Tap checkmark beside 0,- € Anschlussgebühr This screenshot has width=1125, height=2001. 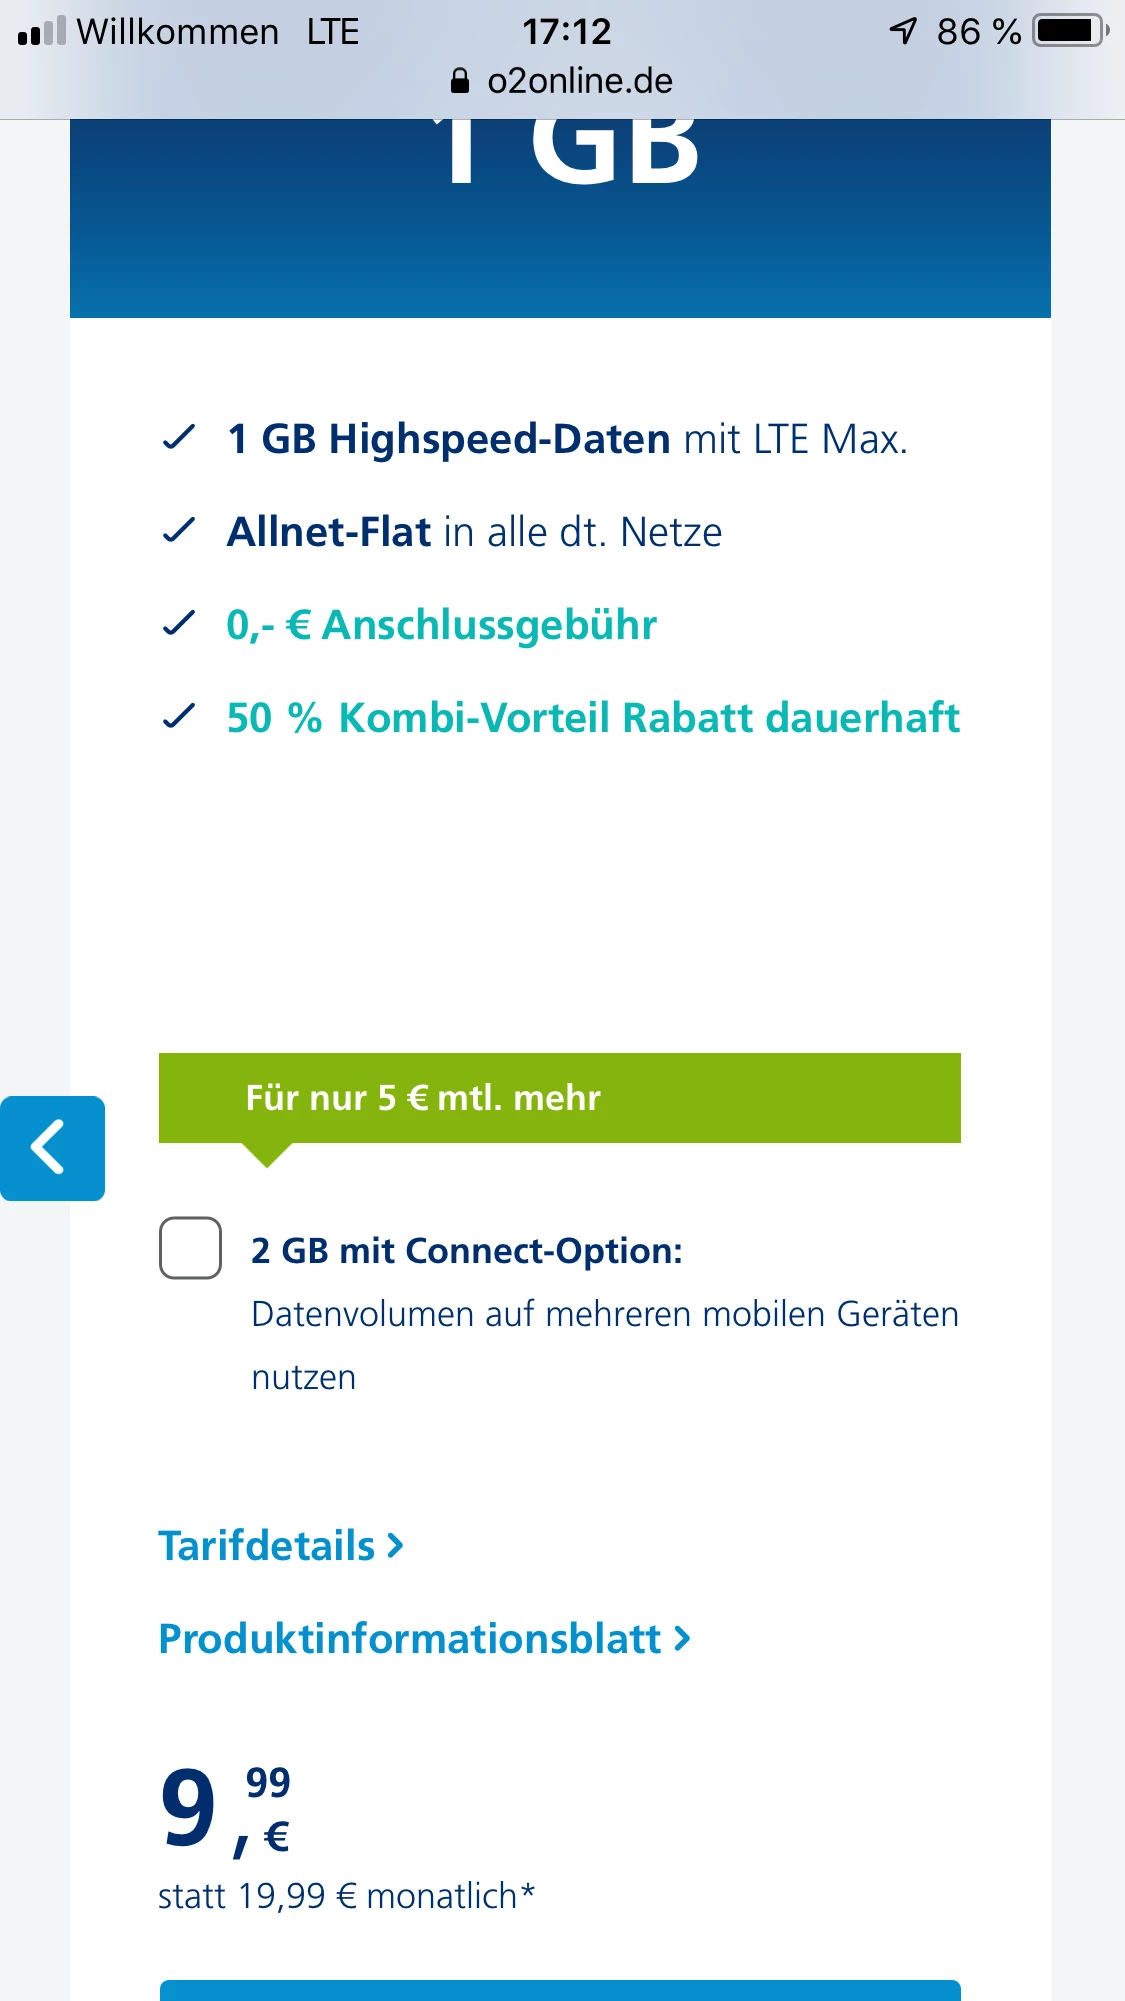[178, 624]
